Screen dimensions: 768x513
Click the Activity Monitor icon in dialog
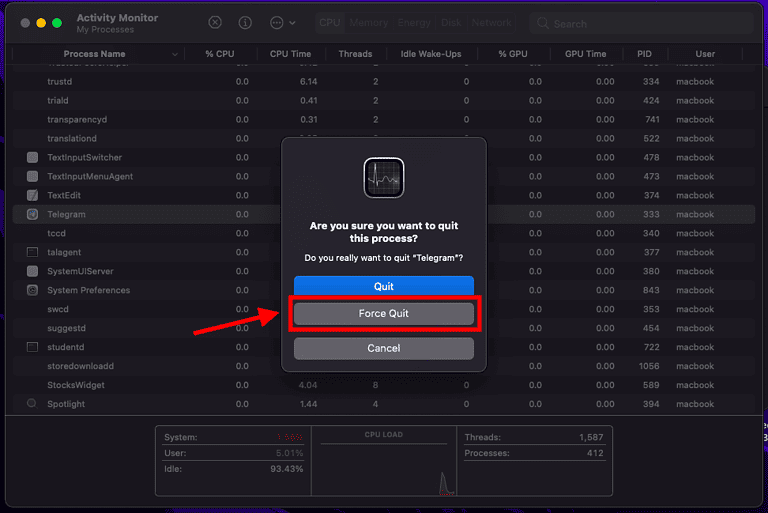383,178
